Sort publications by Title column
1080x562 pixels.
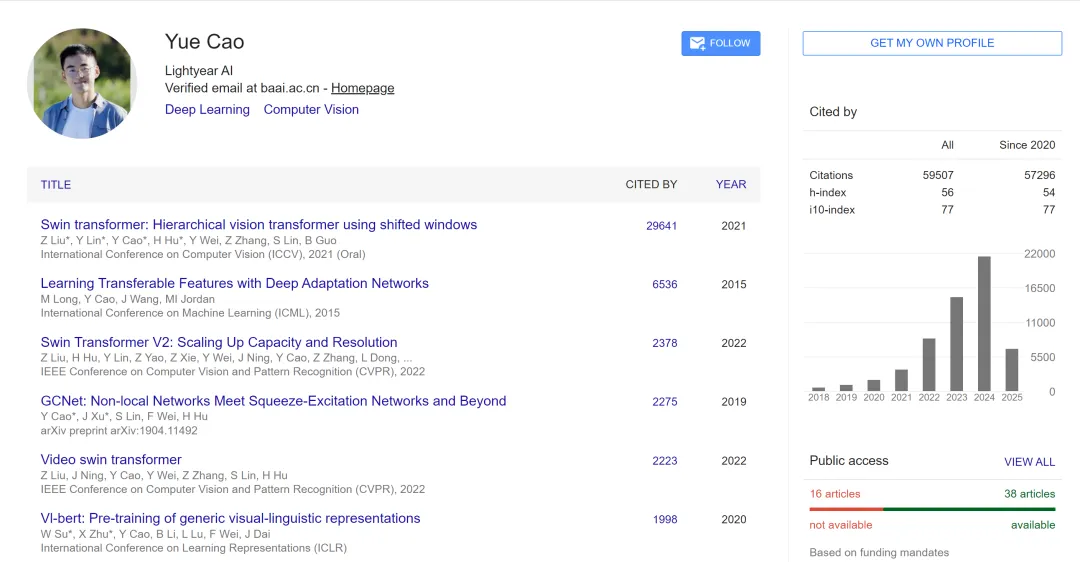(x=56, y=185)
